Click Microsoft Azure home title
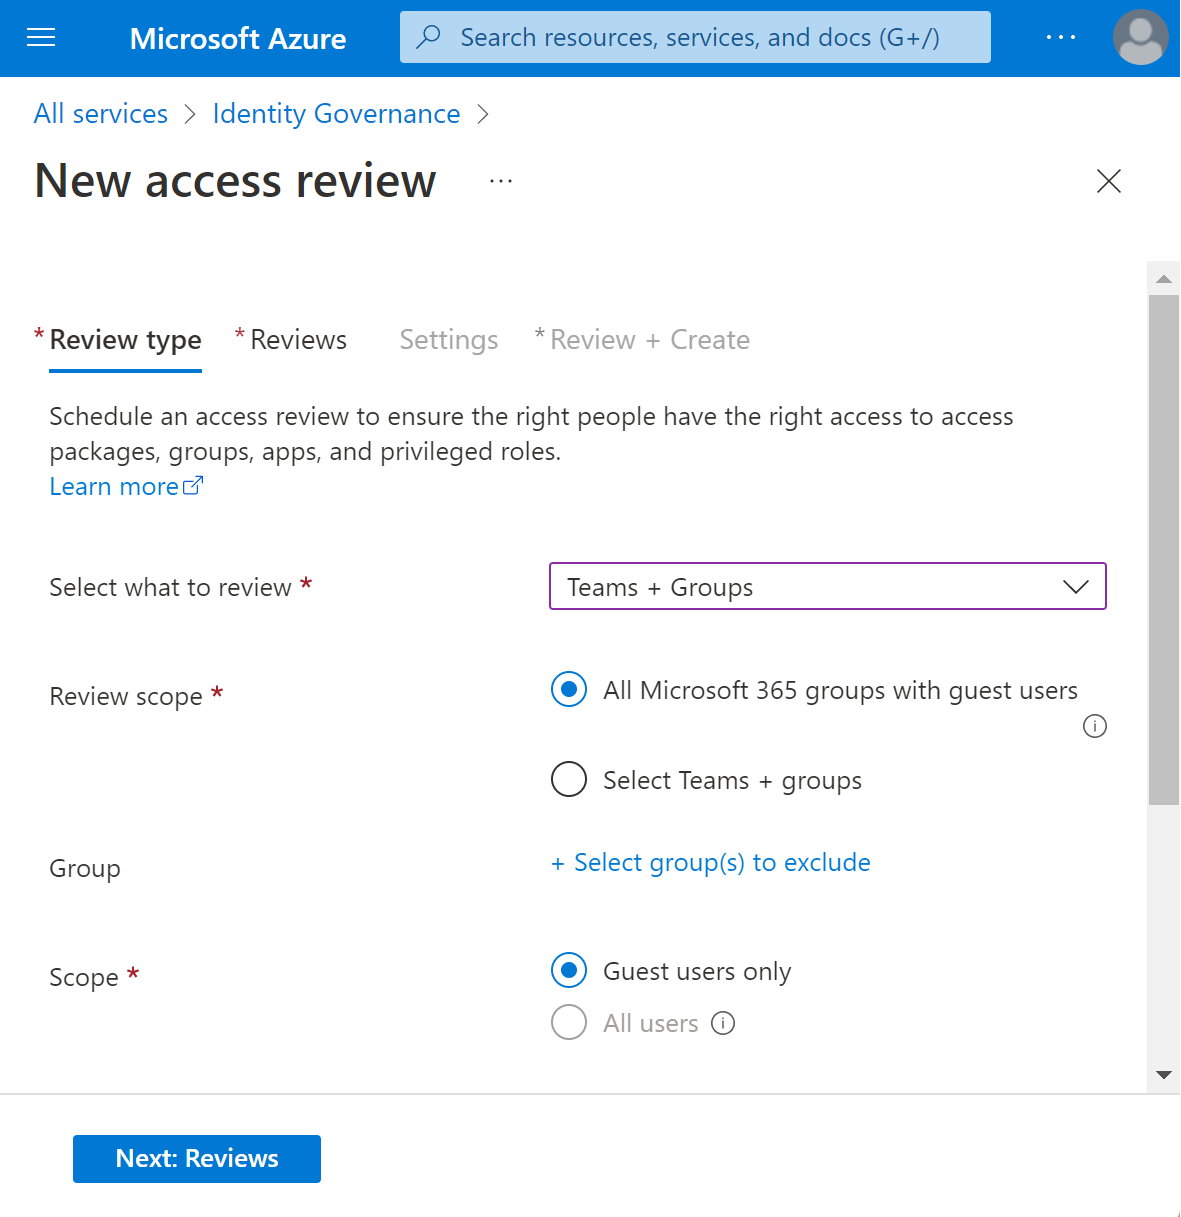1181x1217 pixels. [x=238, y=38]
